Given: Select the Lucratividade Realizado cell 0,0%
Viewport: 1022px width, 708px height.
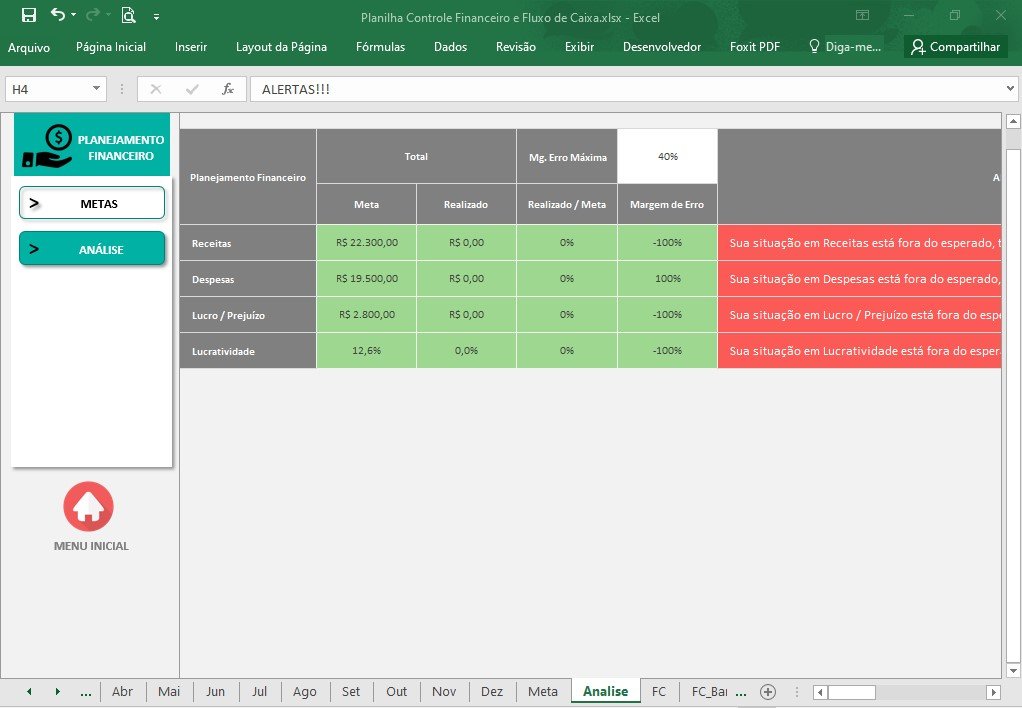Looking at the screenshot, I should pos(466,351).
